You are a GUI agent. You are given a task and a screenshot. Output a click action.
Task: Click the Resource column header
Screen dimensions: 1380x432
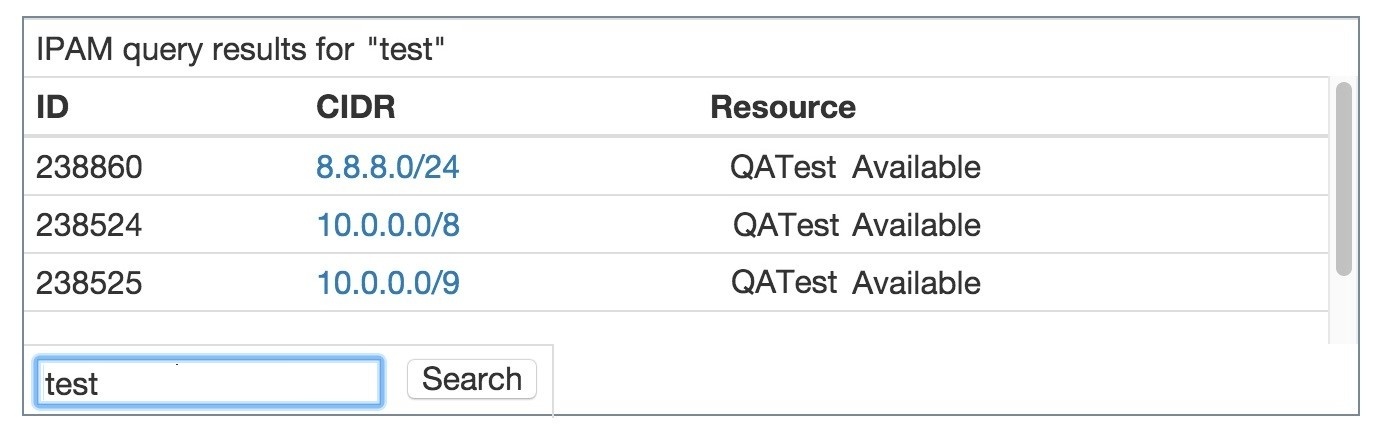pyautogui.click(x=783, y=107)
